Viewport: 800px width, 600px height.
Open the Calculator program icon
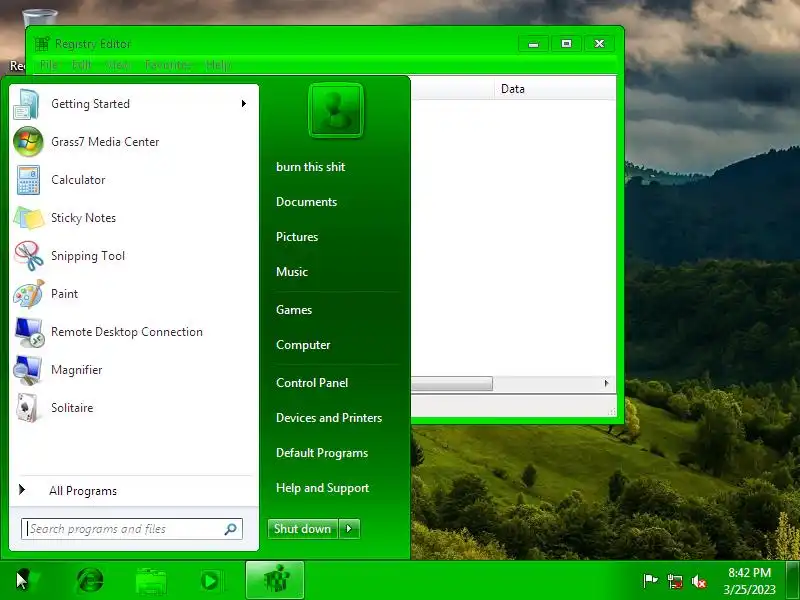pyautogui.click(x=28, y=180)
